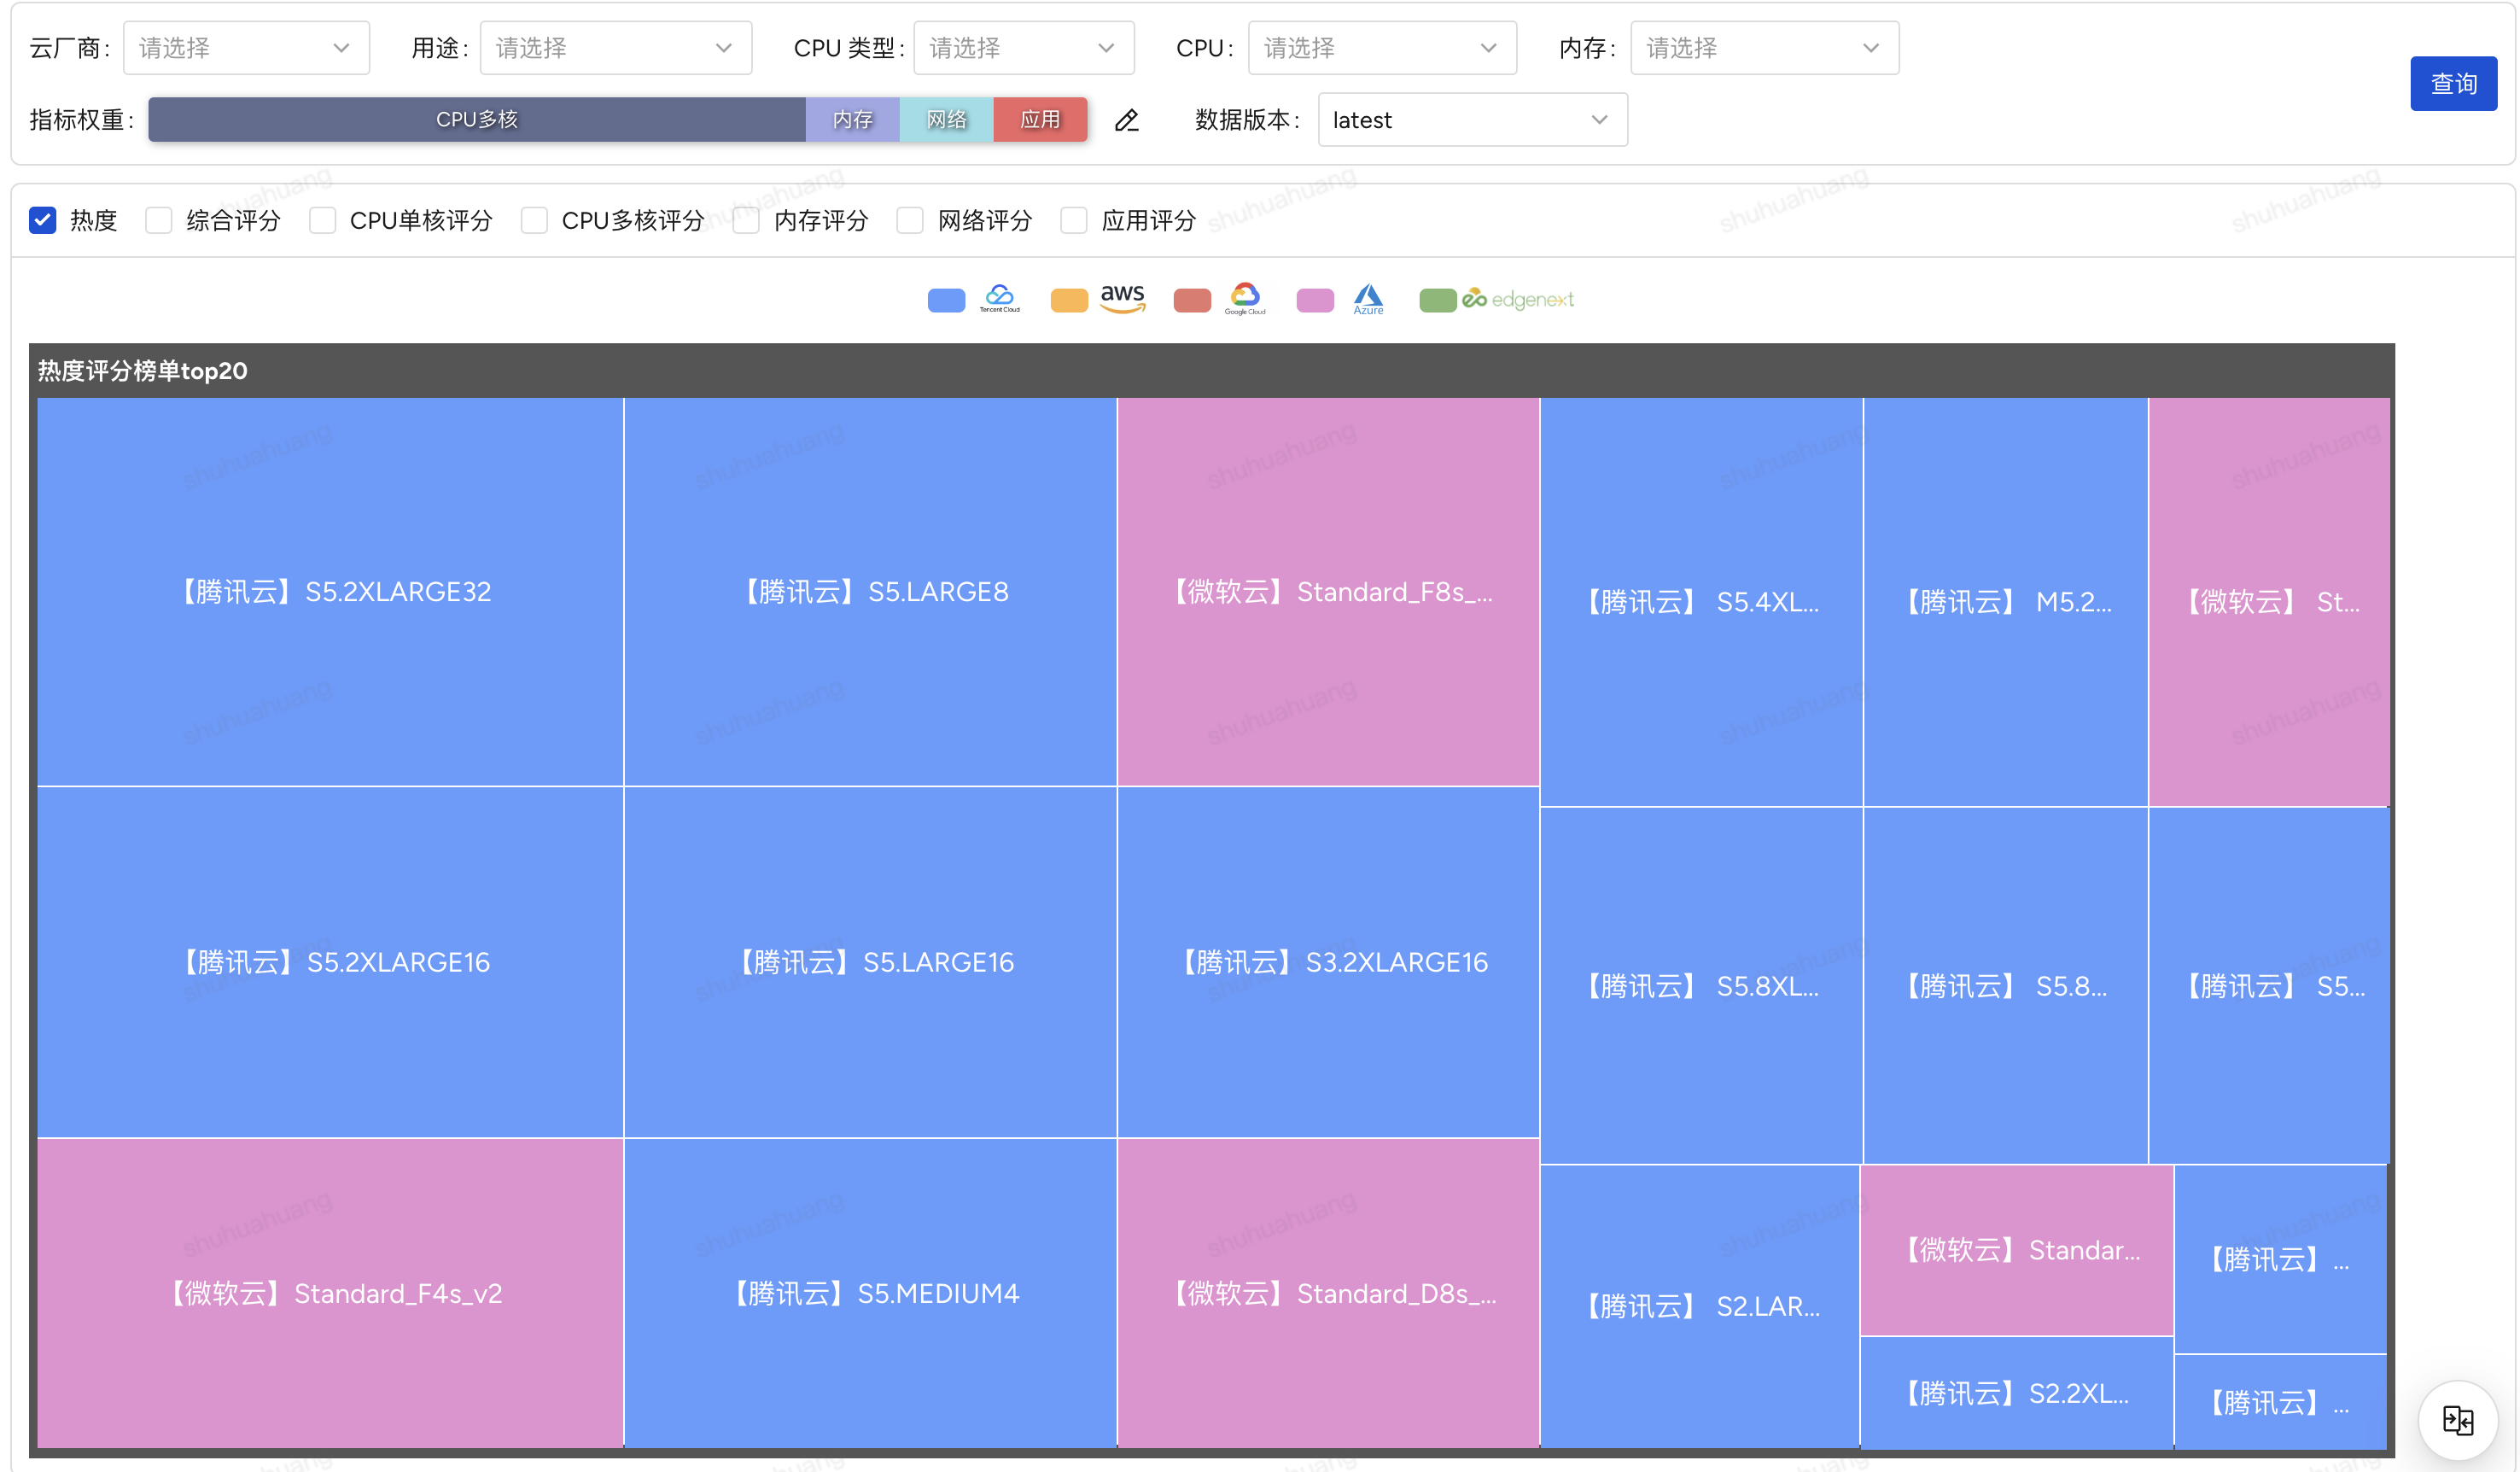Toggle Tencent Cloud legend icon

(999, 298)
